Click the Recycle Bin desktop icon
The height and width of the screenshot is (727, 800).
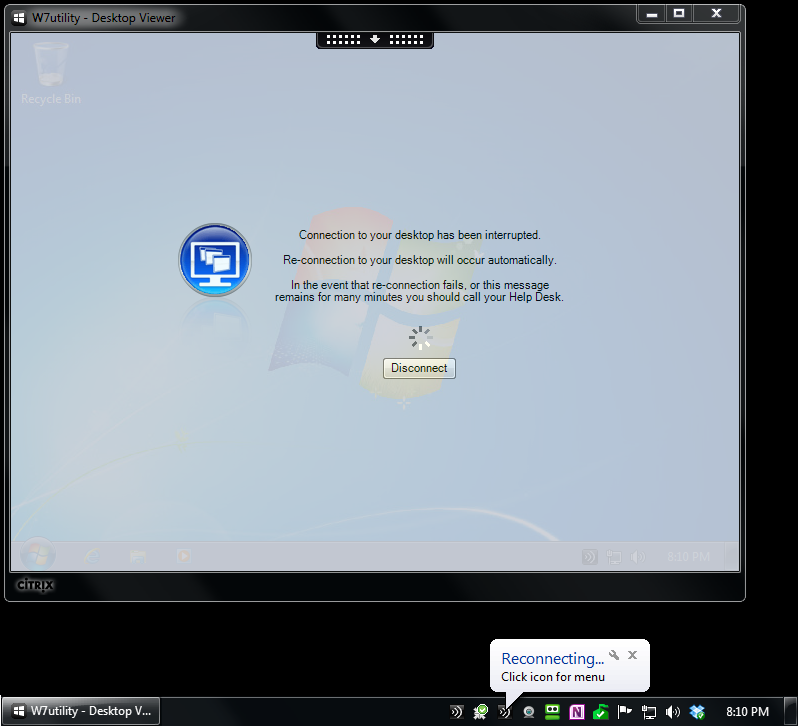[50, 72]
